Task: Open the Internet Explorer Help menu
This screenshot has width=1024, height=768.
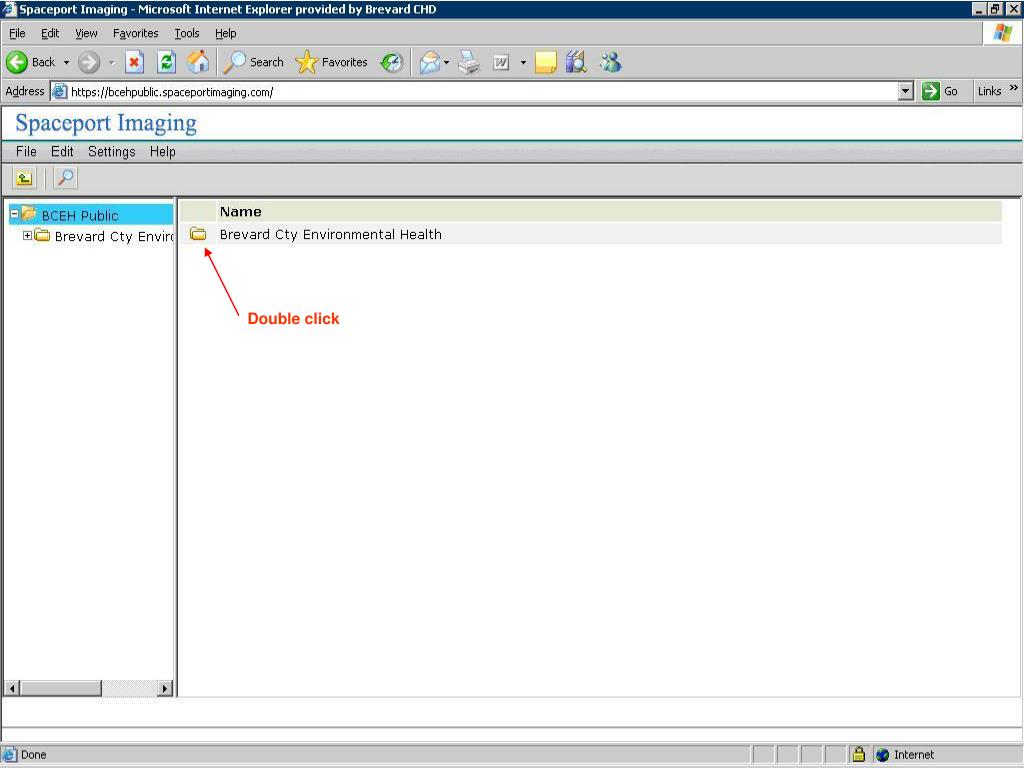Action: tap(225, 33)
